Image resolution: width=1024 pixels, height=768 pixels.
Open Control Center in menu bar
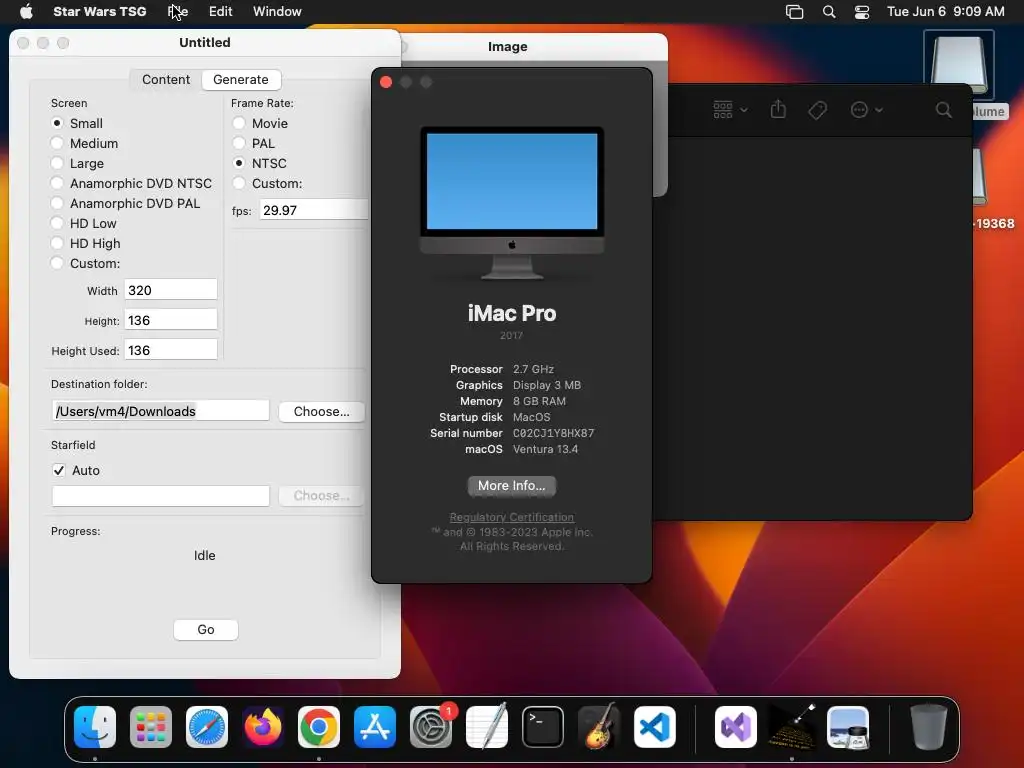click(x=862, y=11)
